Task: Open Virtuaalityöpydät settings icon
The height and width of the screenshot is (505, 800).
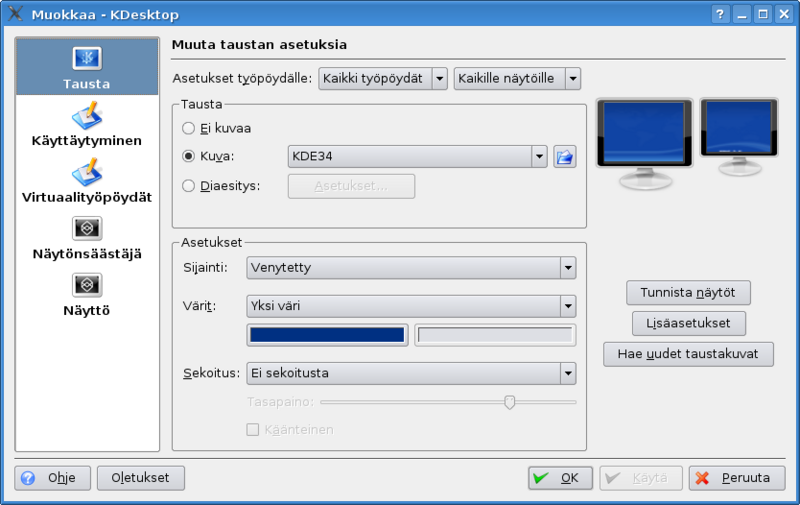Action: tap(86, 173)
